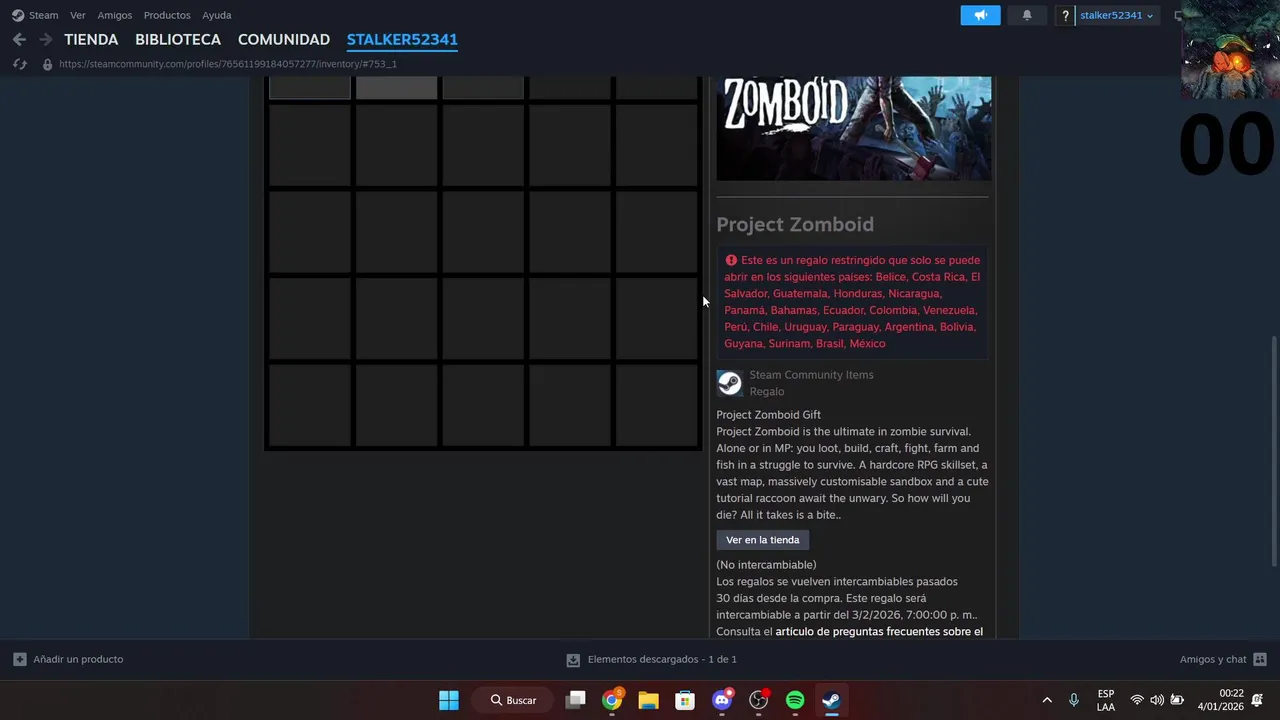Click the Steam Community Items label
This screenshot has width=1280, height=720.
tap(811, 375)
